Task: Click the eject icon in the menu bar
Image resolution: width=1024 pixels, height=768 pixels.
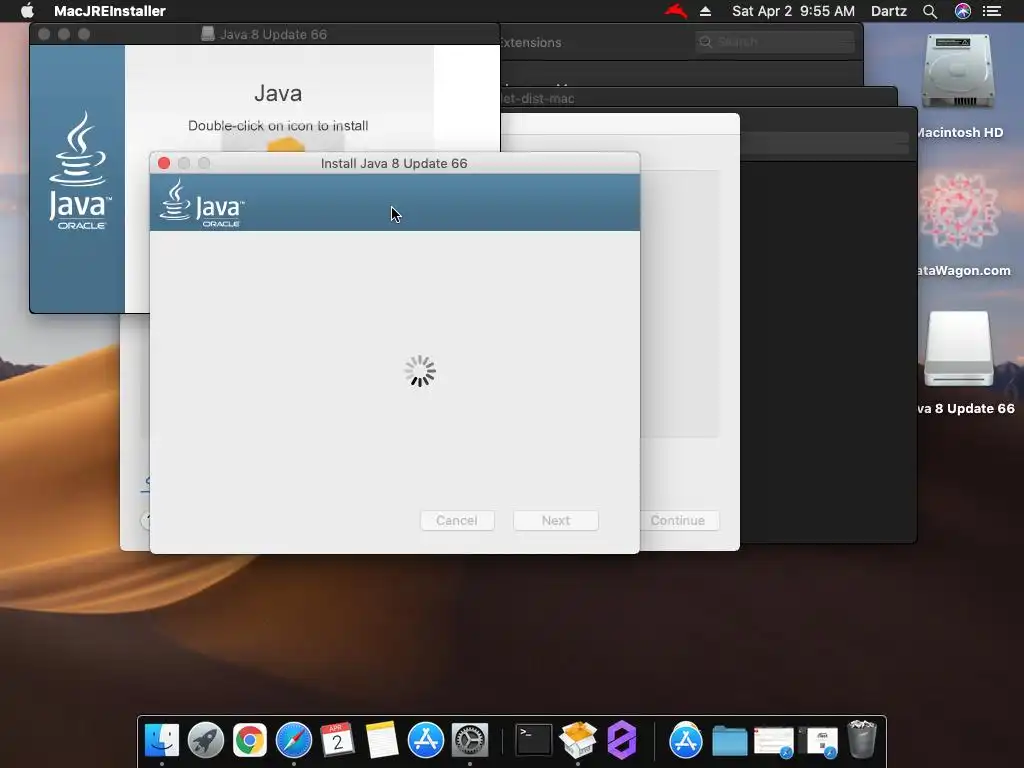Action: click(705, 11)
